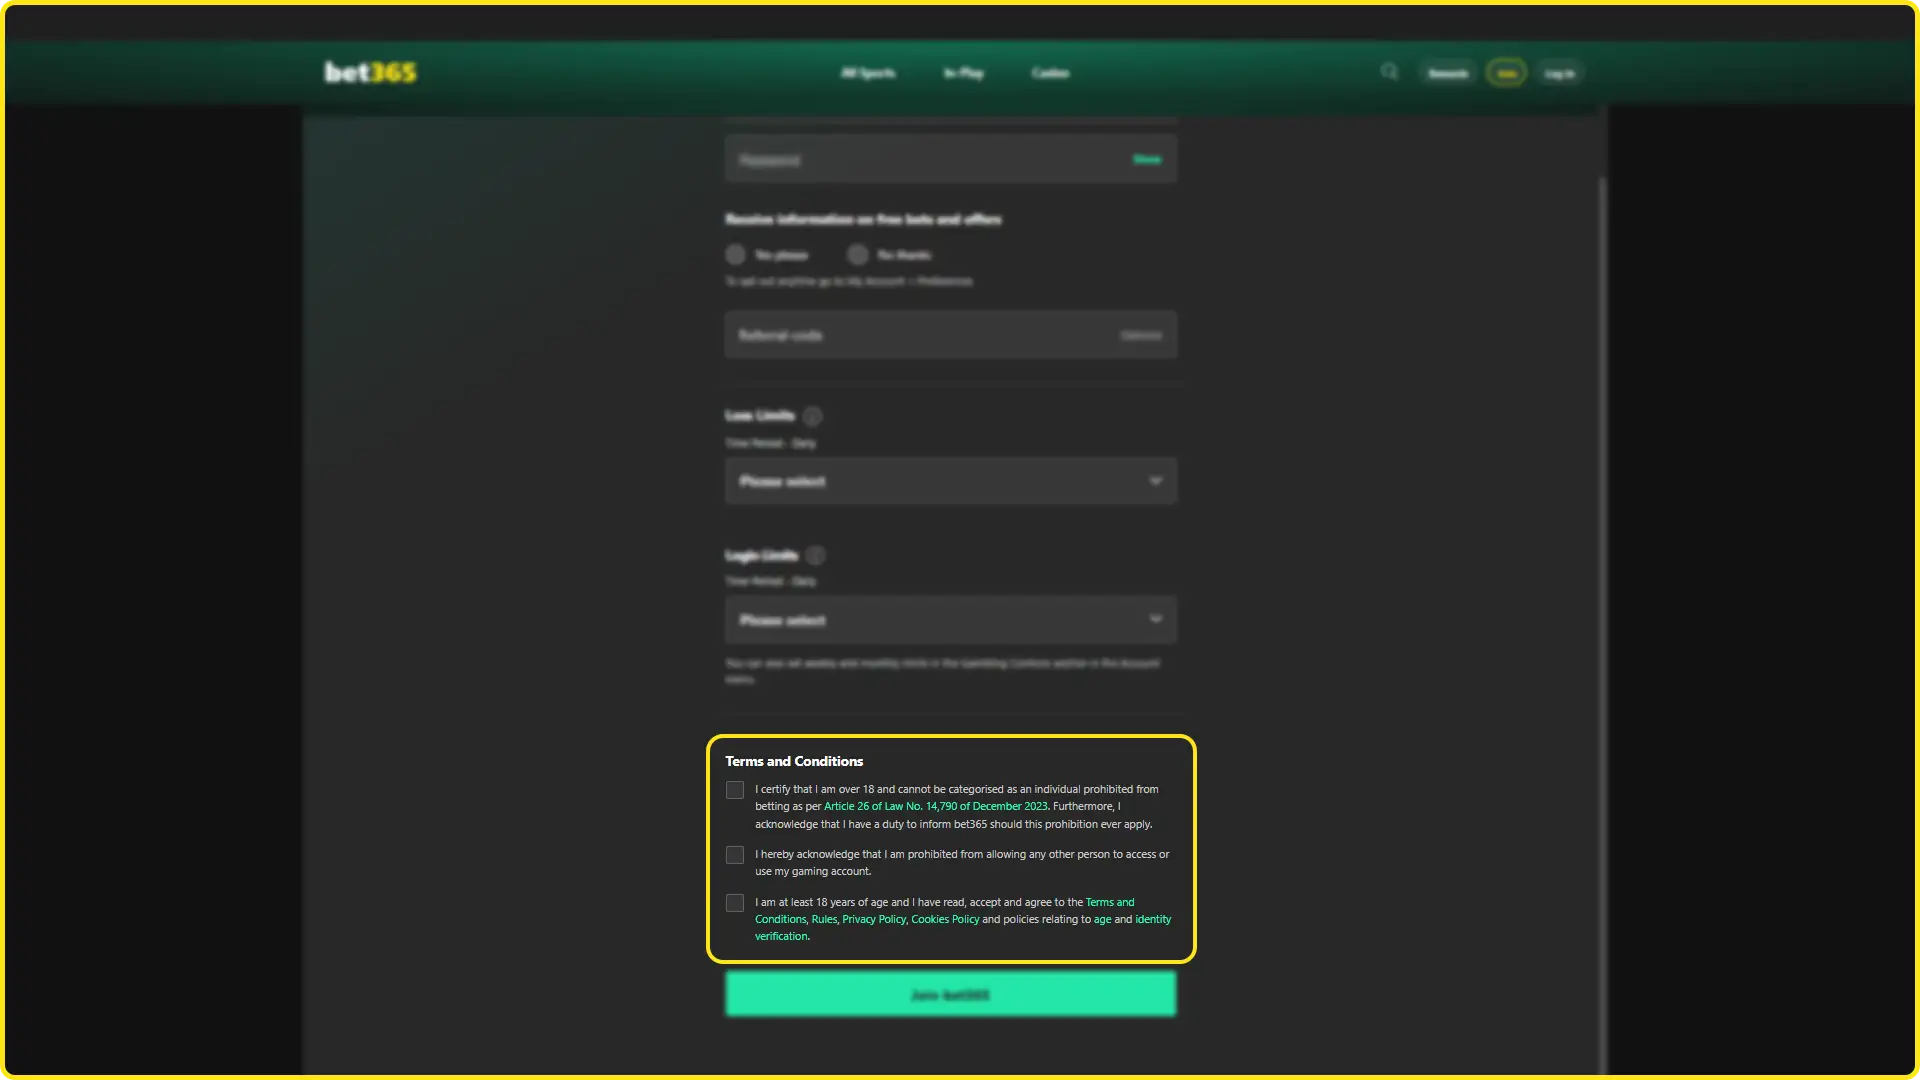Open Casino in top navigation
Viewport: 1920px width, 1080px height.
[1050, 73]
